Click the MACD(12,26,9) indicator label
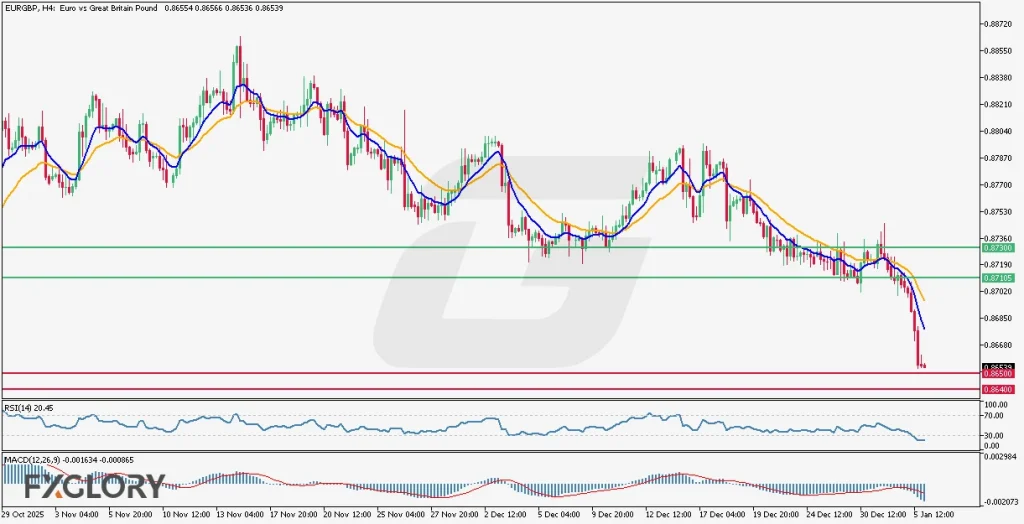The image size is (1024, 524). point(69,460)
